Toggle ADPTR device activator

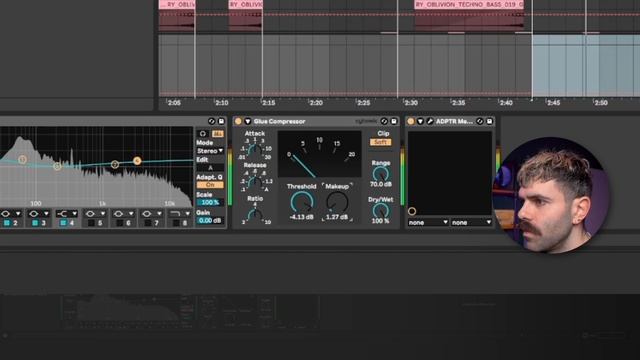(411, 121)
